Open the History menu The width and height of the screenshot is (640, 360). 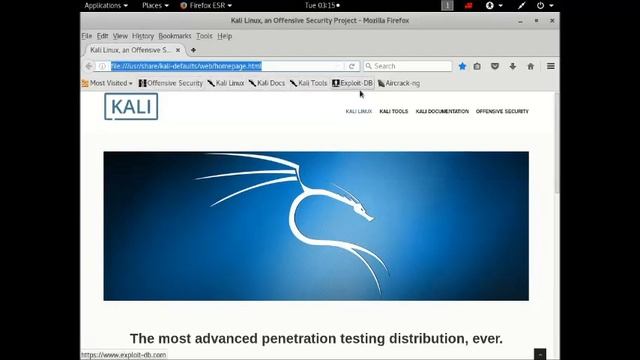(x=143, y=36)
